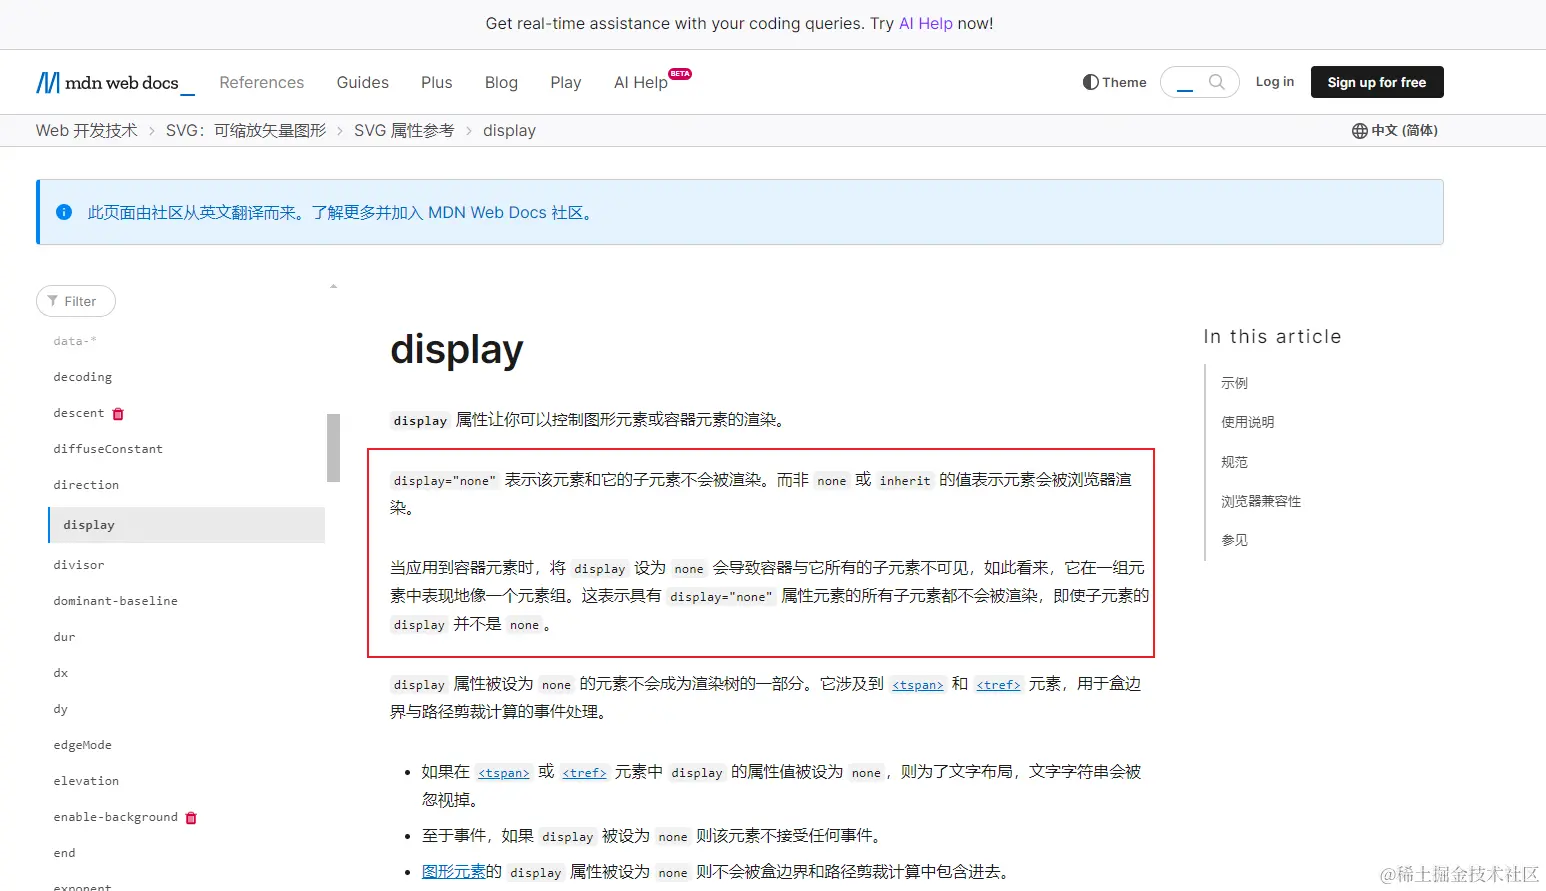Click the BETA badge on AI Help

click(x=680, y=73)
